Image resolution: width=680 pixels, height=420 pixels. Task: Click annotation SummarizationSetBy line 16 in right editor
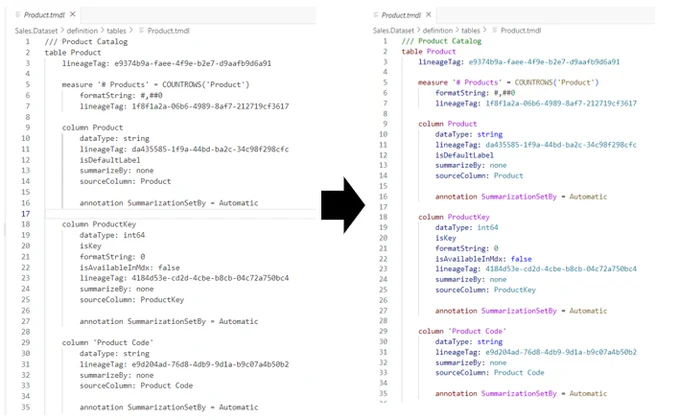(x=521, y=197)
